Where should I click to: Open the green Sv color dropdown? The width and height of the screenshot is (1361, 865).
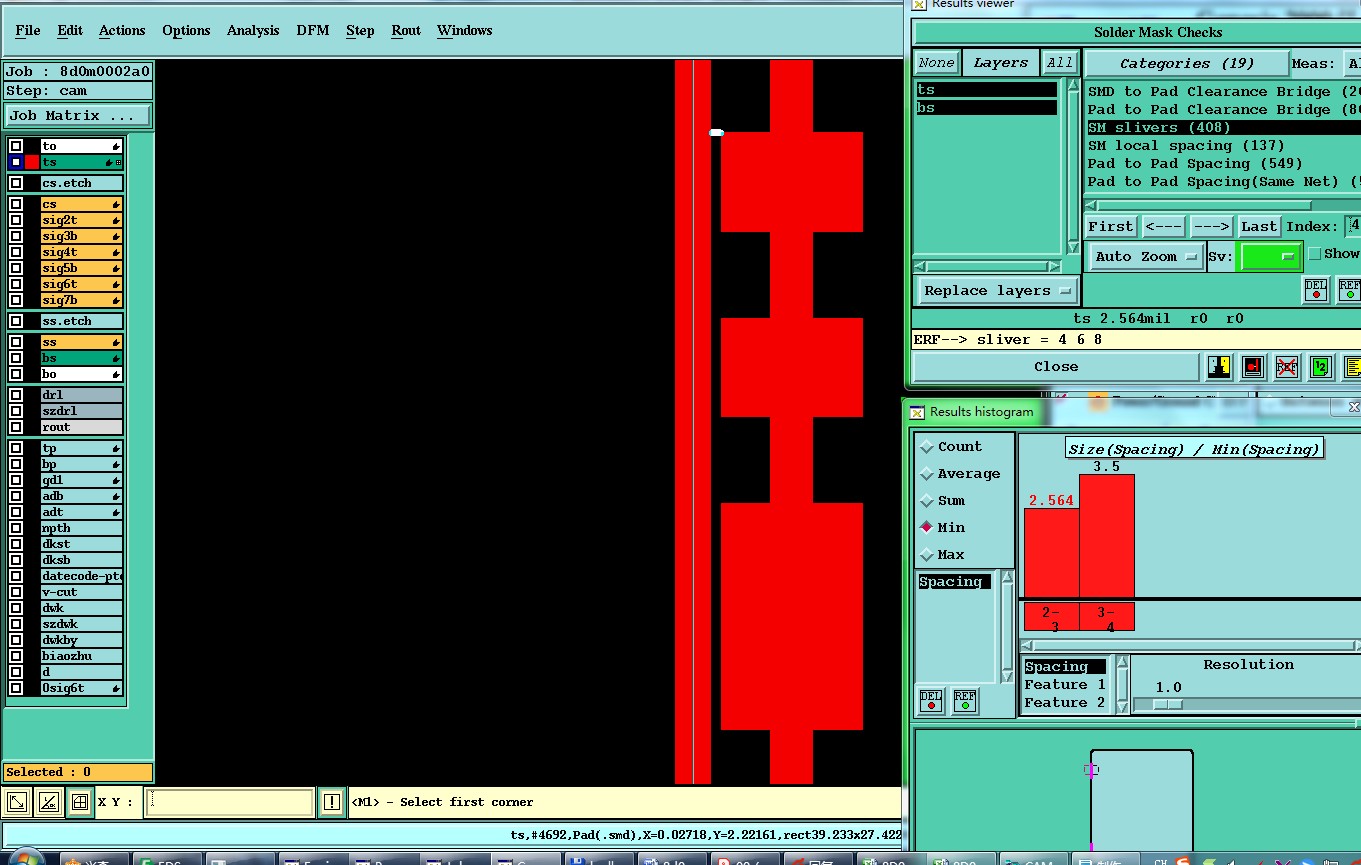1270,257
